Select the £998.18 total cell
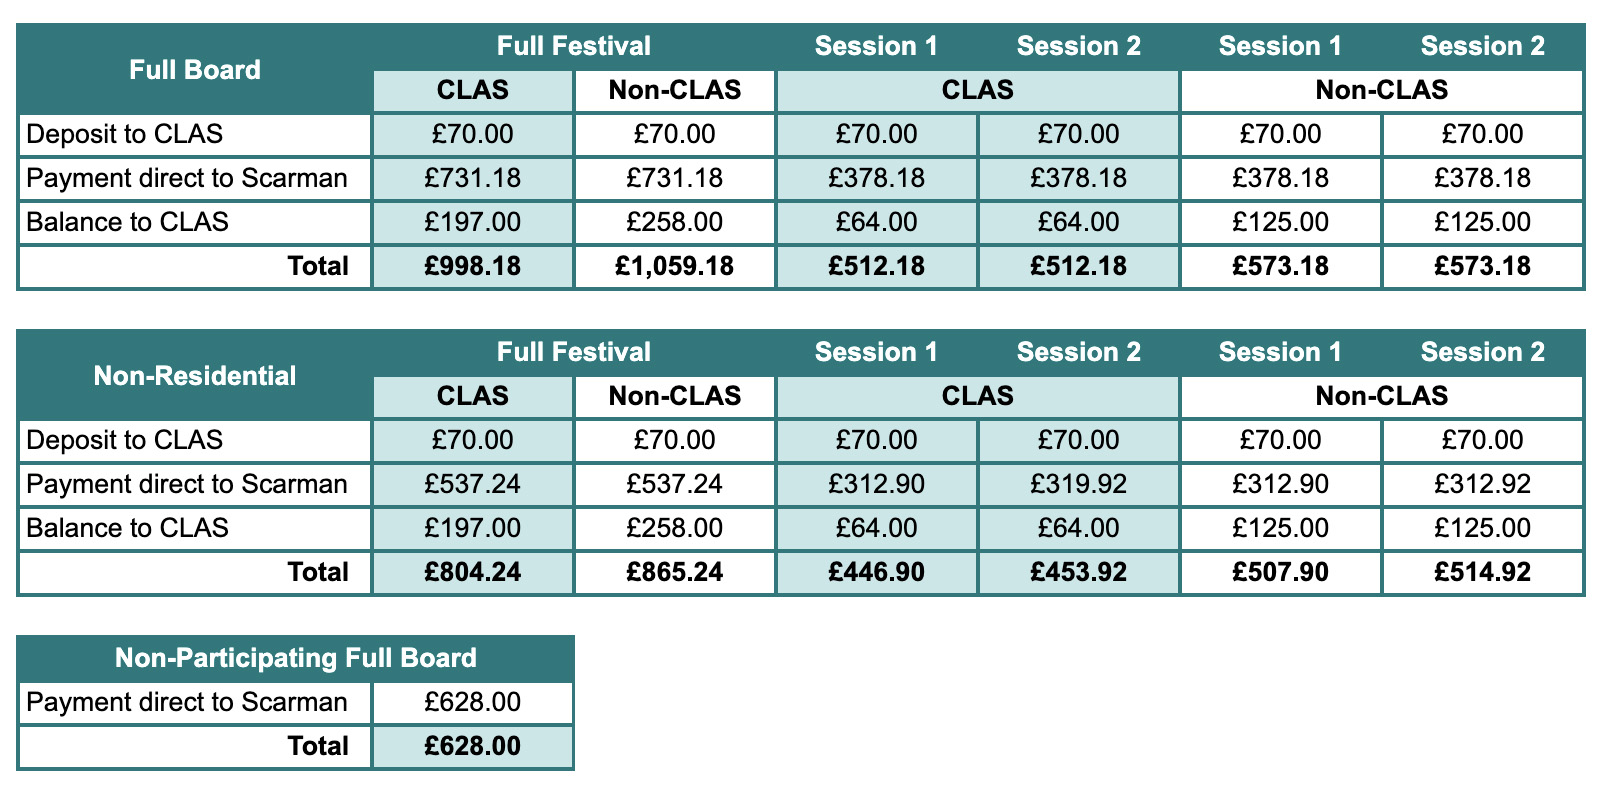The height and width of the screenshot is (790, 1600). coord(473,266)
